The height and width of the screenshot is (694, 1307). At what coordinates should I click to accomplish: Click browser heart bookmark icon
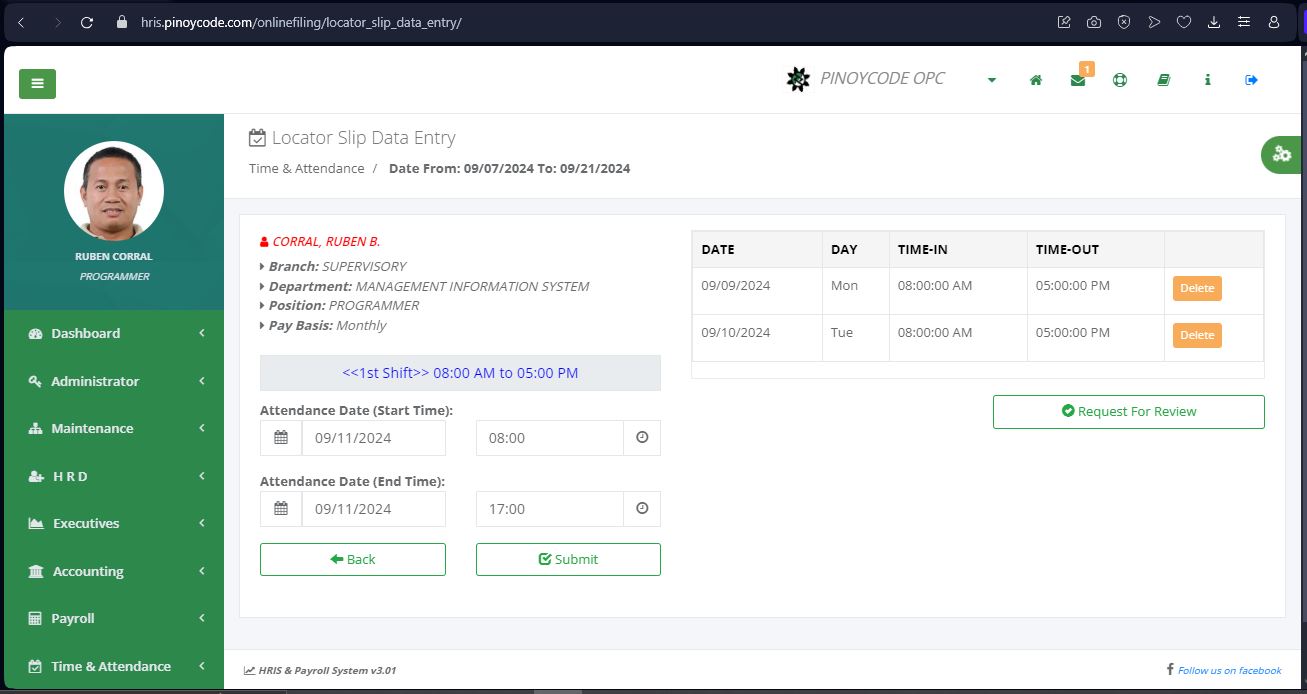tap(1184, 22)
